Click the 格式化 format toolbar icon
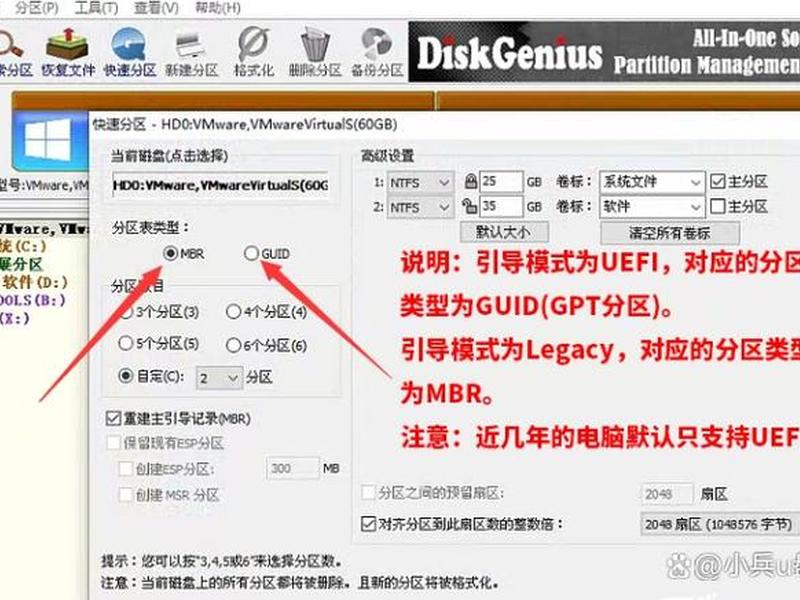Screen dimensions: 800x600 click(x=254, y=53)
